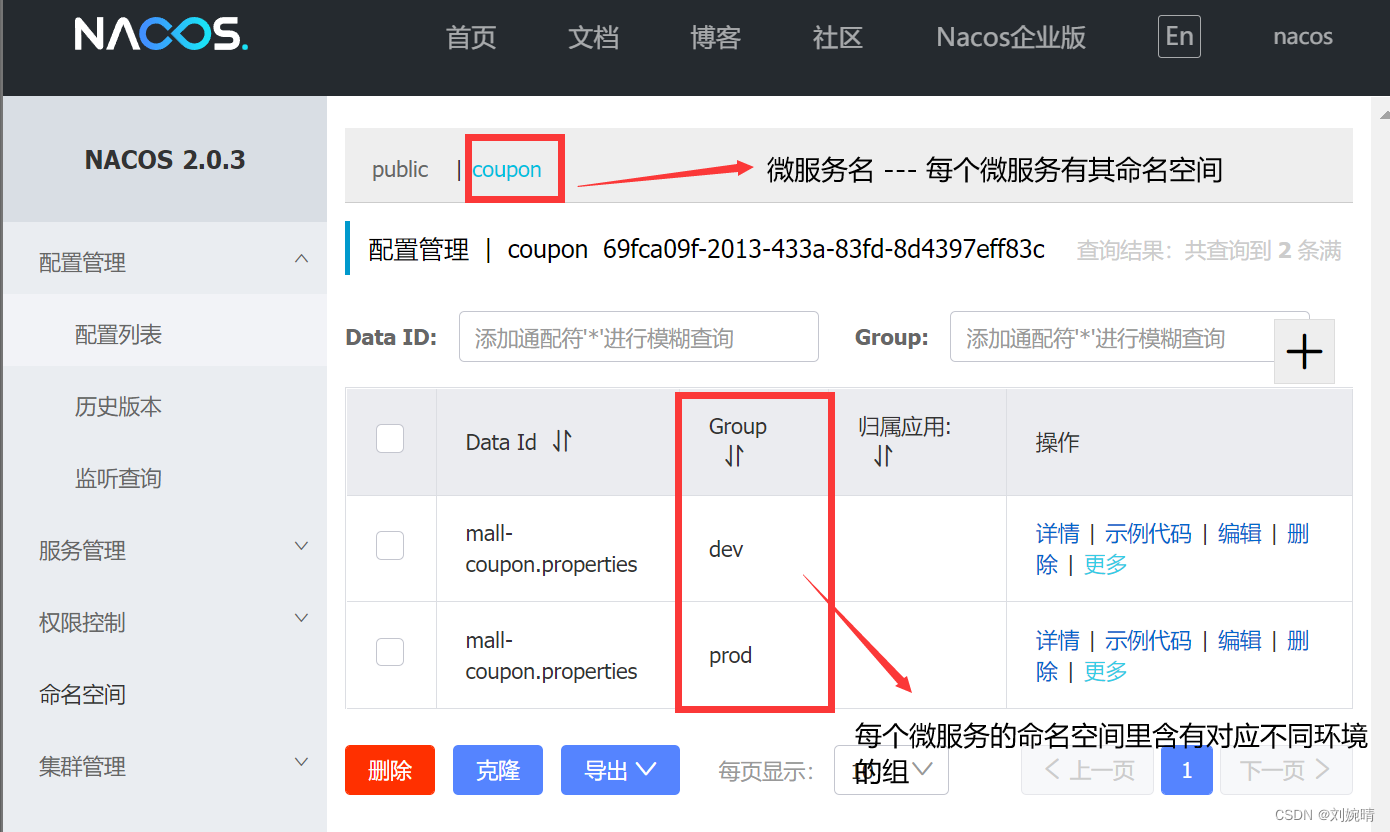Expand the 服务管理 menu section

(x=302, y=547)
